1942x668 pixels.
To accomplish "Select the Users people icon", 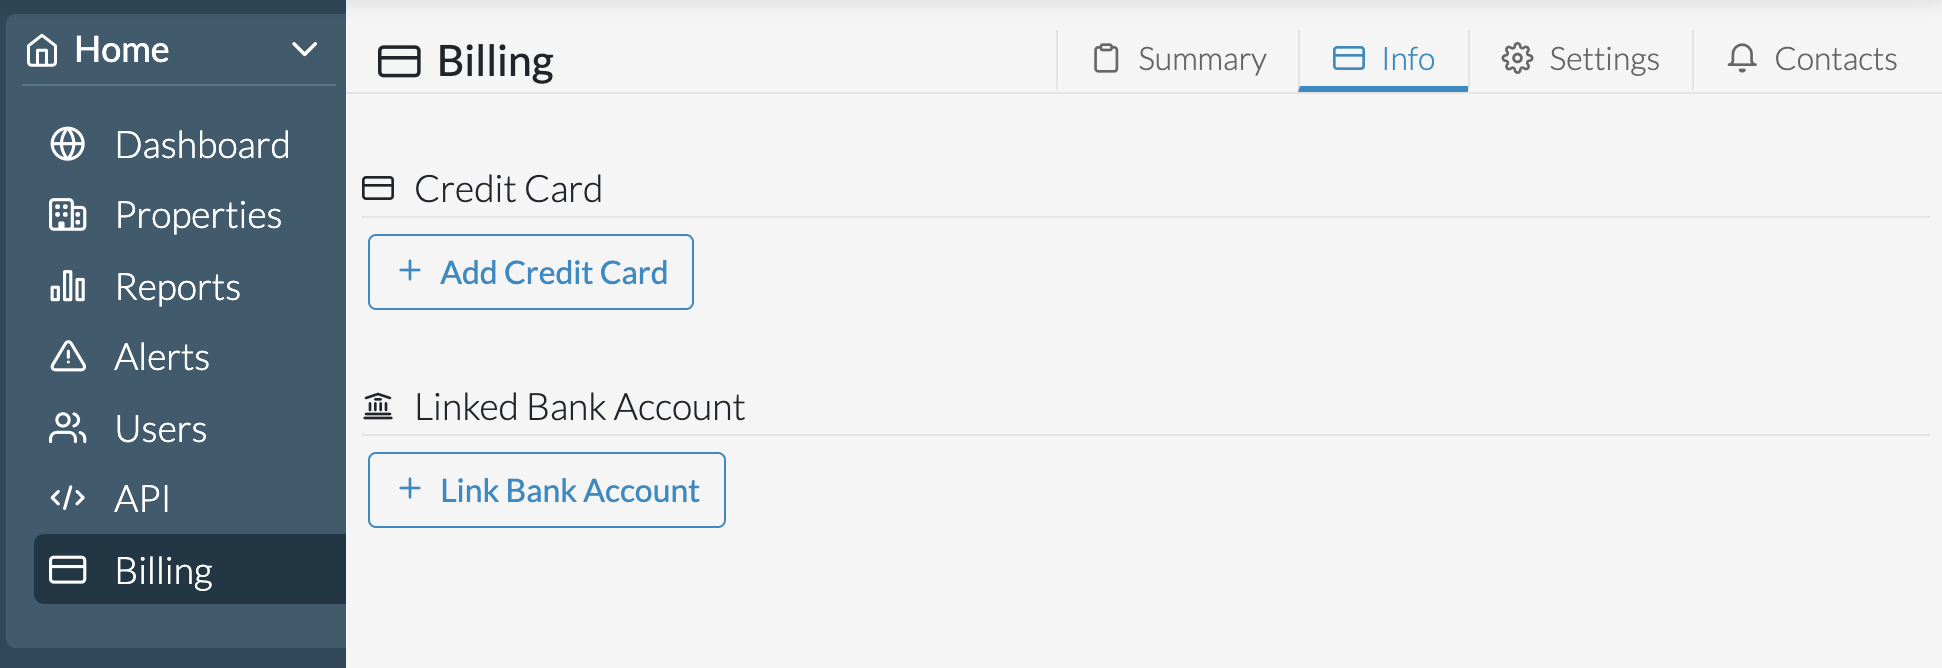I will pyautogui.click(x=67, y=428).
